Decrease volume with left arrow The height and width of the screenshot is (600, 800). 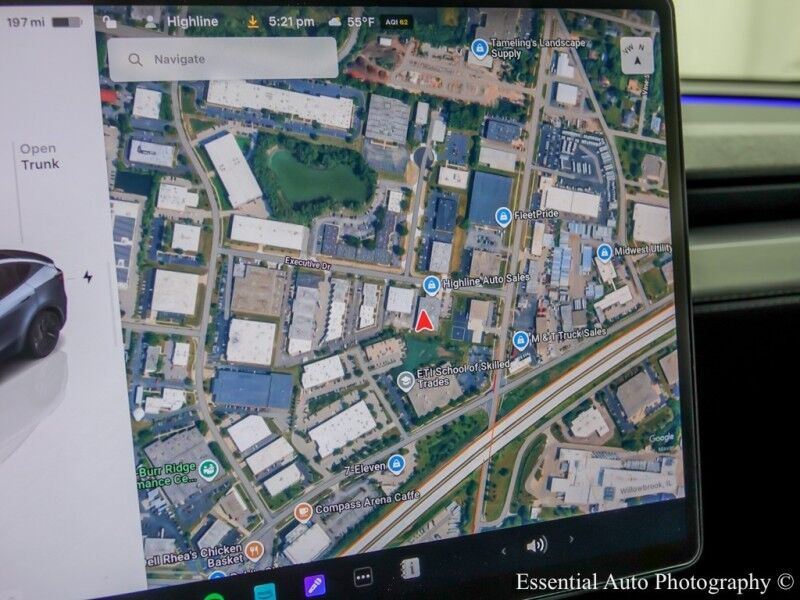[504, 549]
